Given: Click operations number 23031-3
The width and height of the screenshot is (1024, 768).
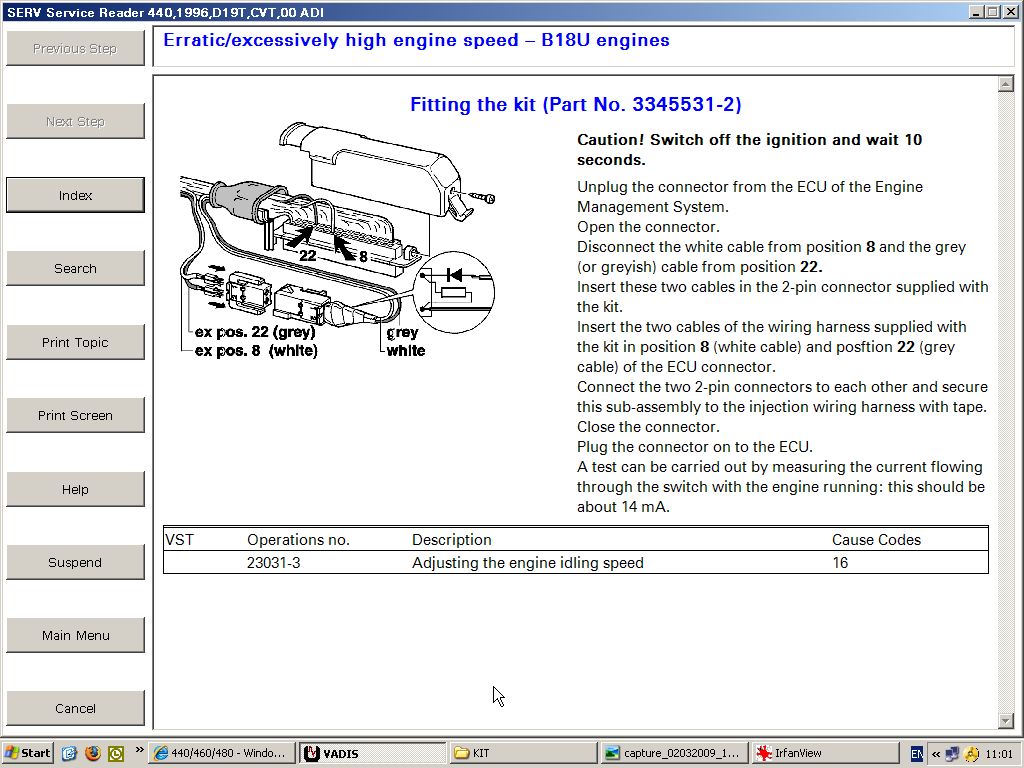Looking at the screenshot, I should [274, 563].
